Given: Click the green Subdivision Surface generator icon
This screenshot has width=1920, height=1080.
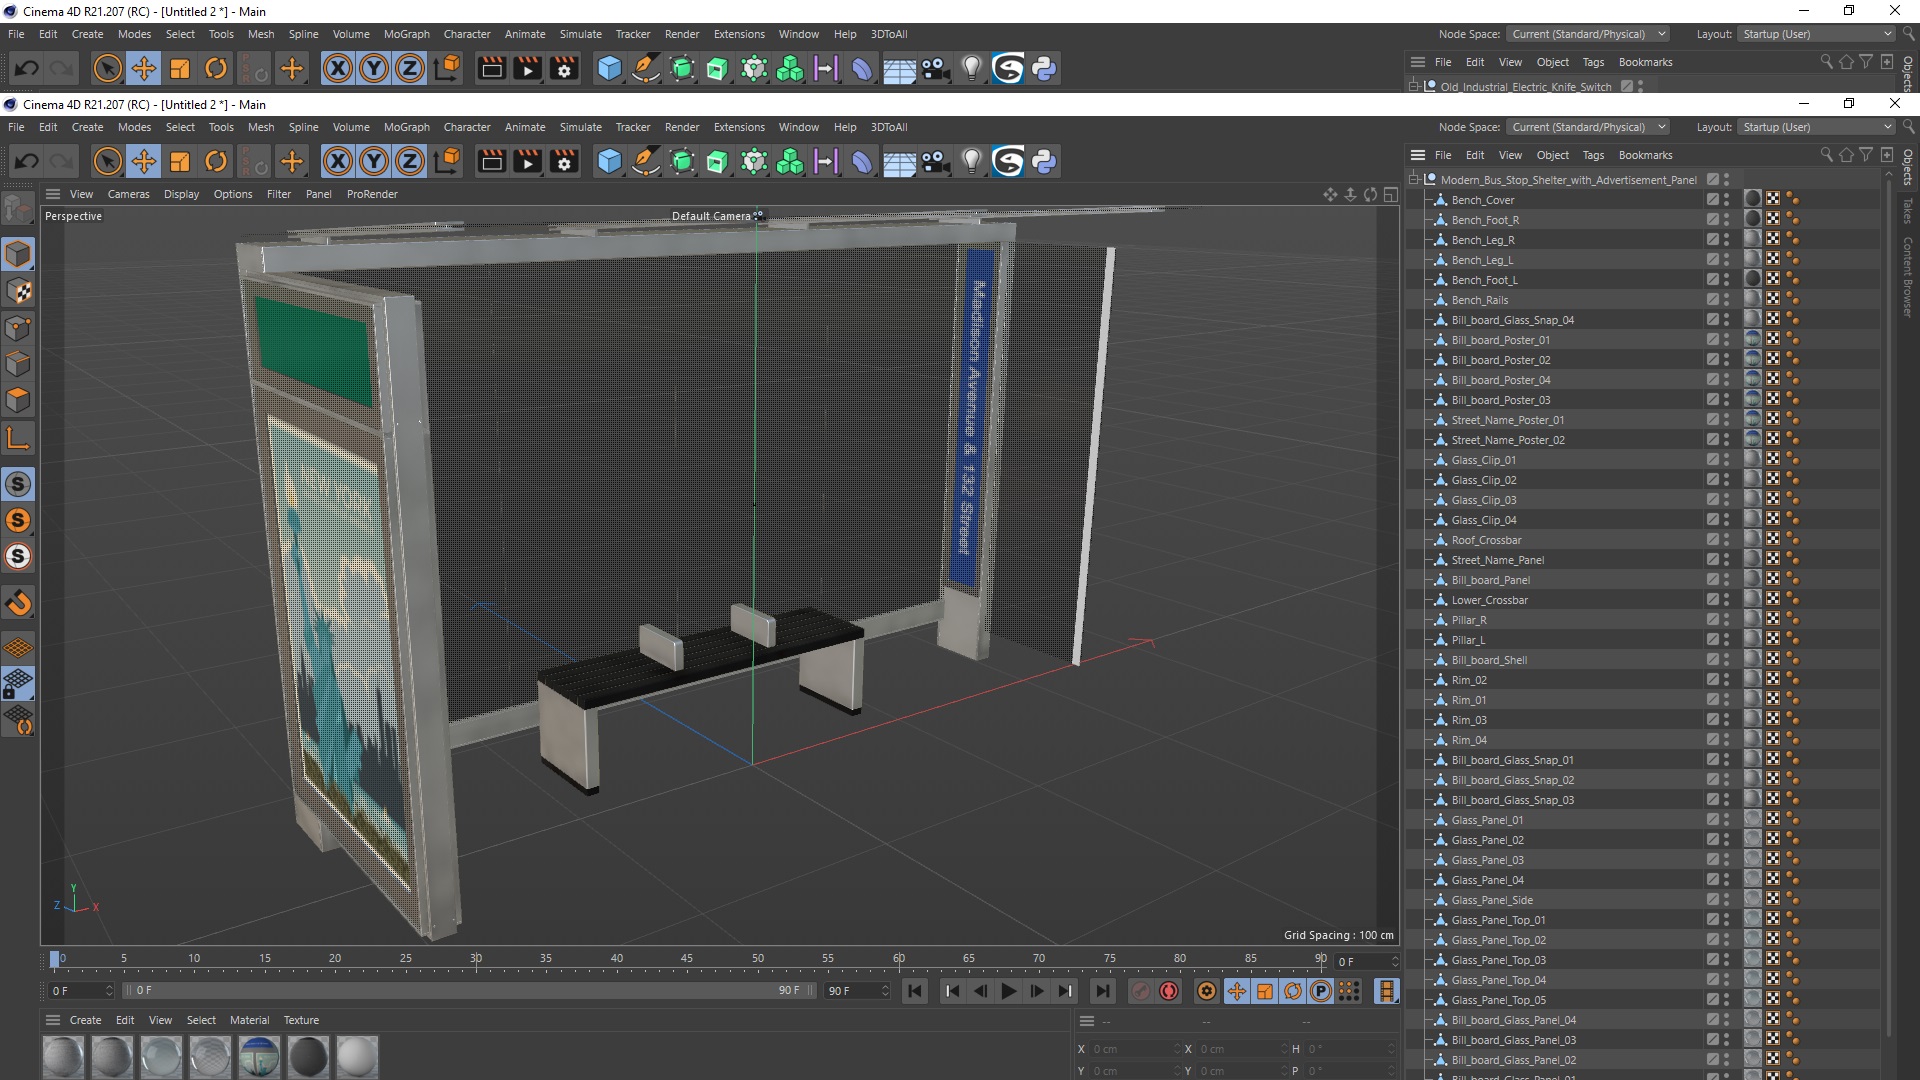Looking at the screenshot, I should pos(682,161).
